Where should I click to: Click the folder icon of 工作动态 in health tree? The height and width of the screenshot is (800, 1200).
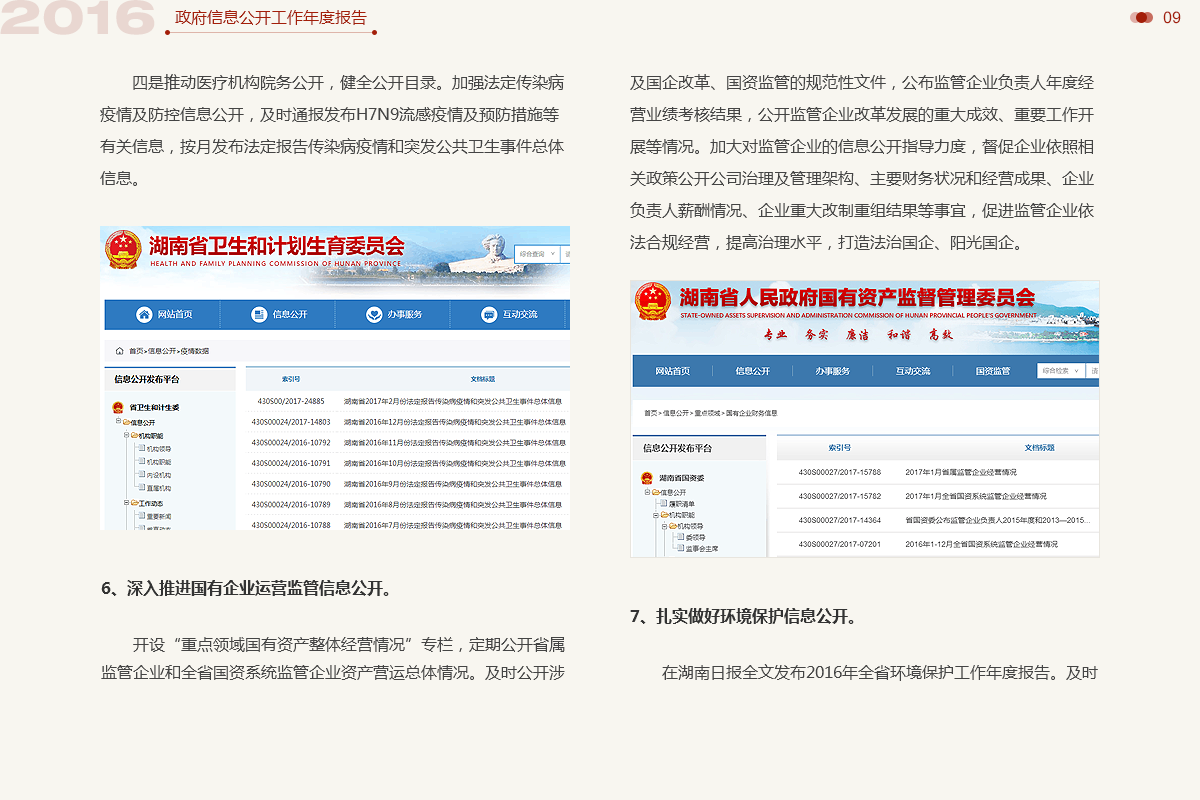pyautogui.click(x=134, y=502)
